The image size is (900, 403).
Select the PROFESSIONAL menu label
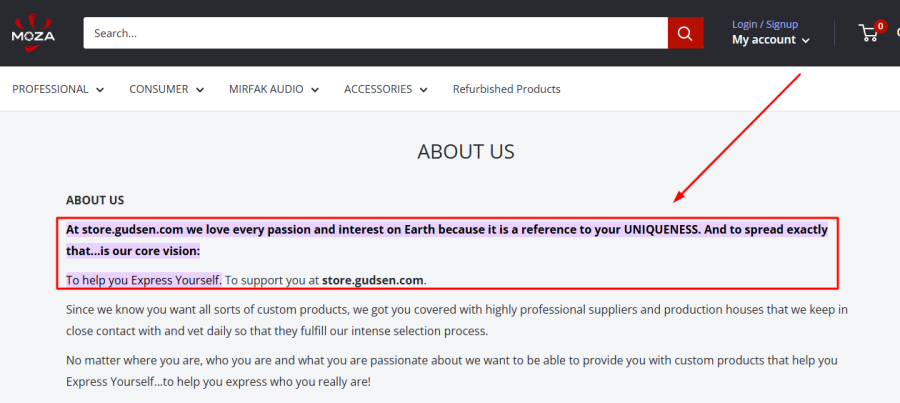pyautogui.click(x=50, y=89)
